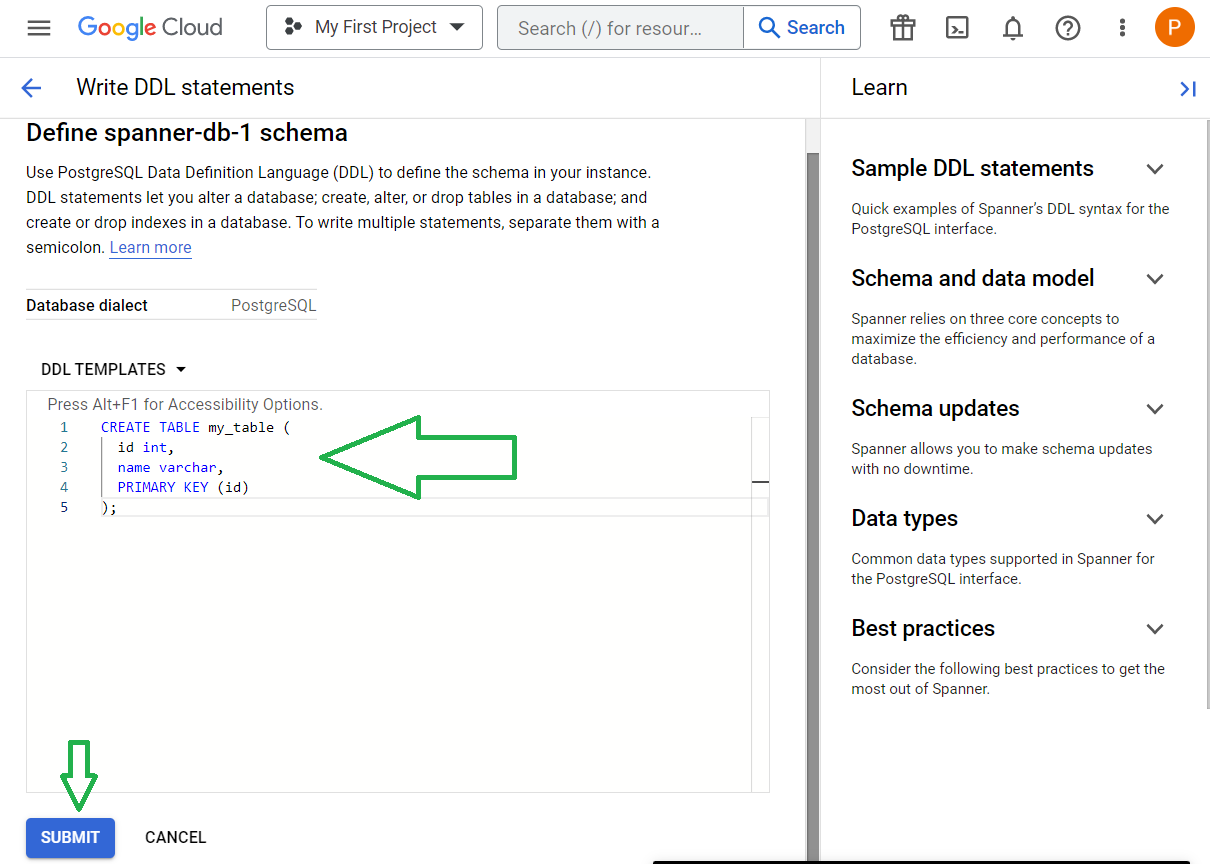This screenshot has width=1210, height=864.
Task: Expand the Data types section
Action: click(1155, 519)
